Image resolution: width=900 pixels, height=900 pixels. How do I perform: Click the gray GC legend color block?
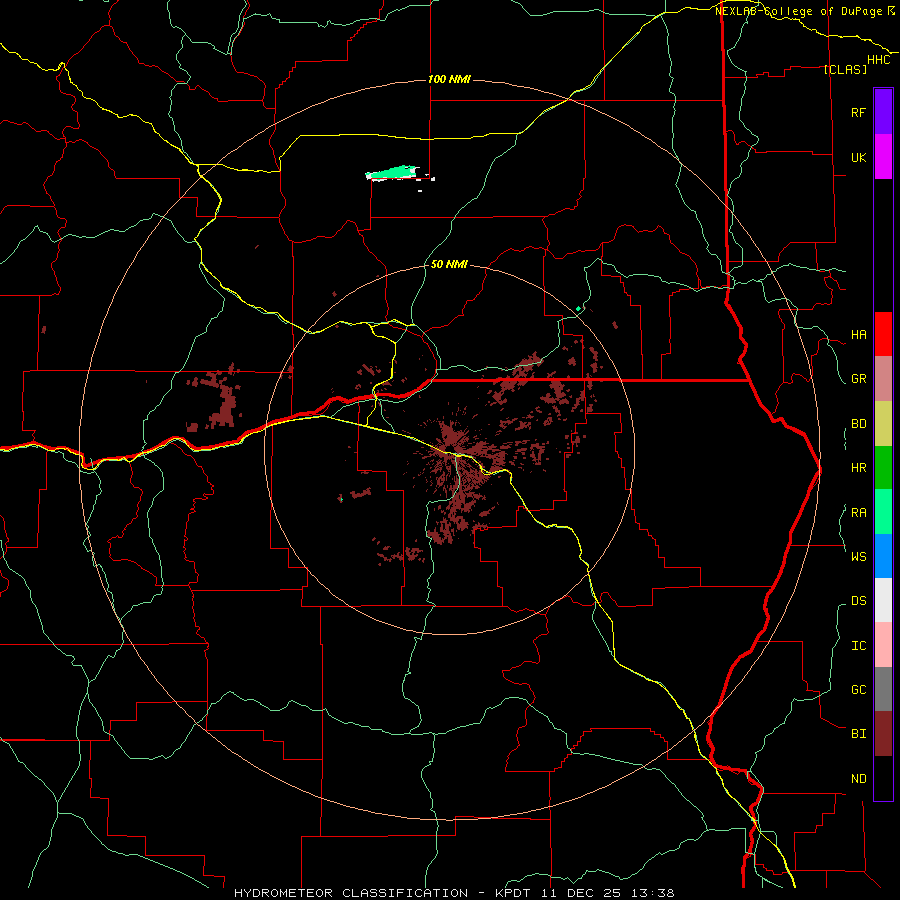coord(883,689)
